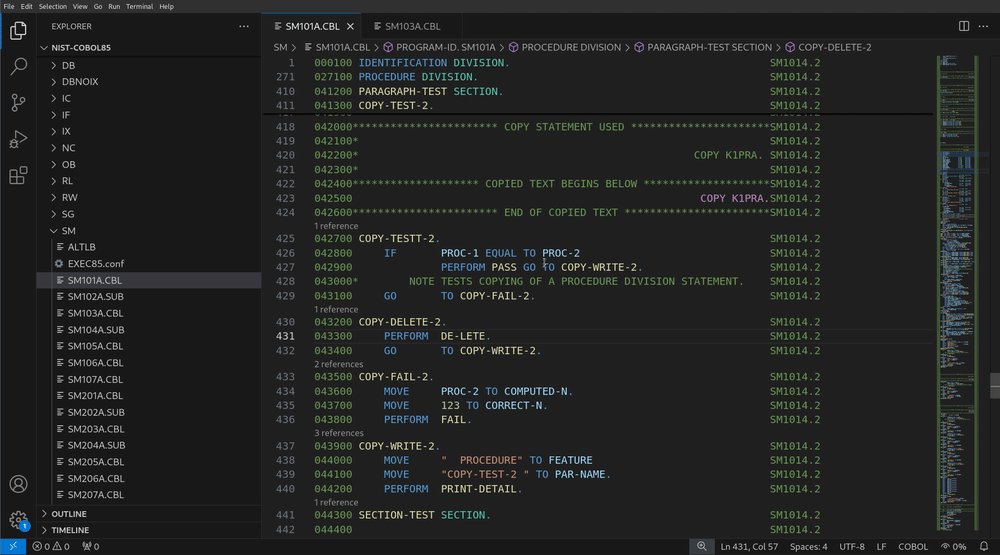The height and width of the screenshot is (555, 1000).
Task: Click the zoom icon in status bar
Action: pyautogui.click(x=702, y=547)
